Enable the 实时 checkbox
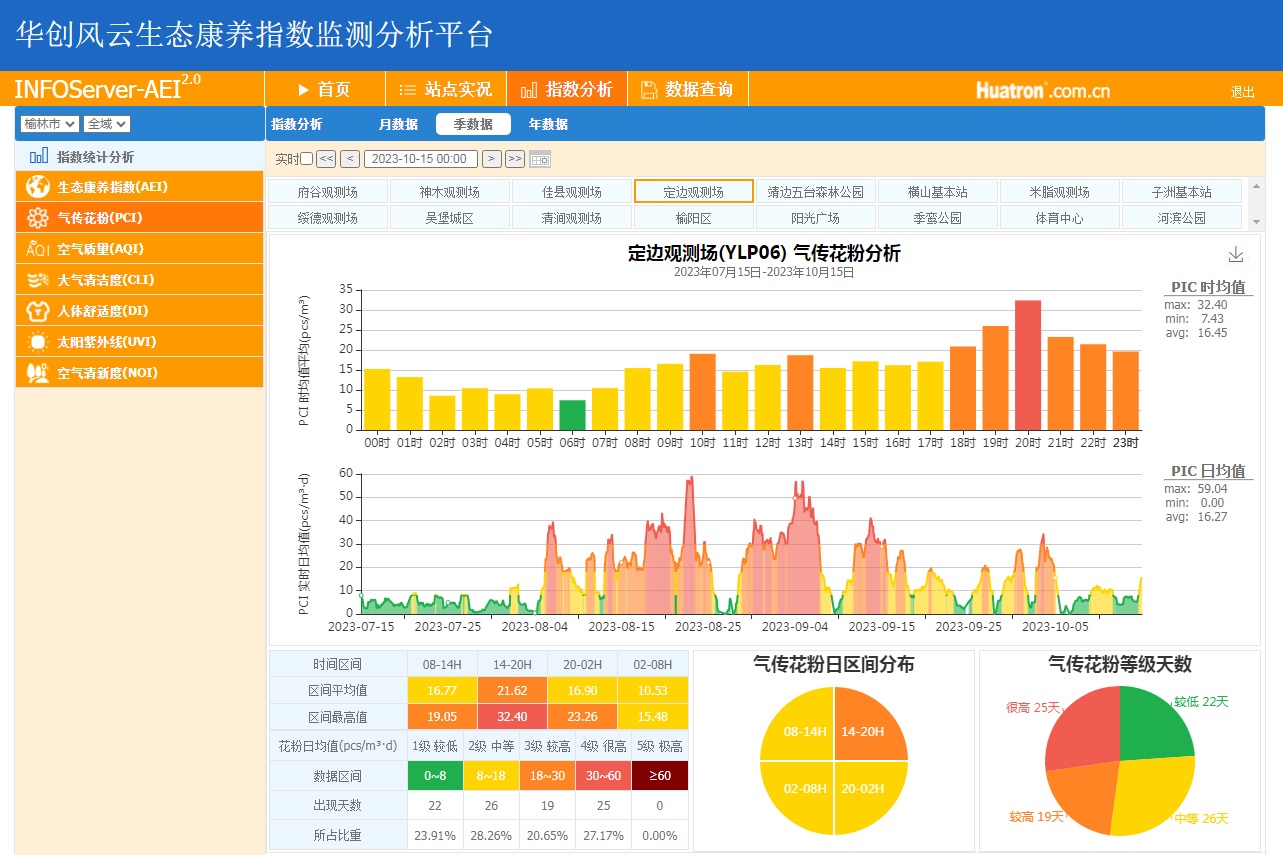The height and width of the screenshot is (855, 1283). [x=307, y=159]
